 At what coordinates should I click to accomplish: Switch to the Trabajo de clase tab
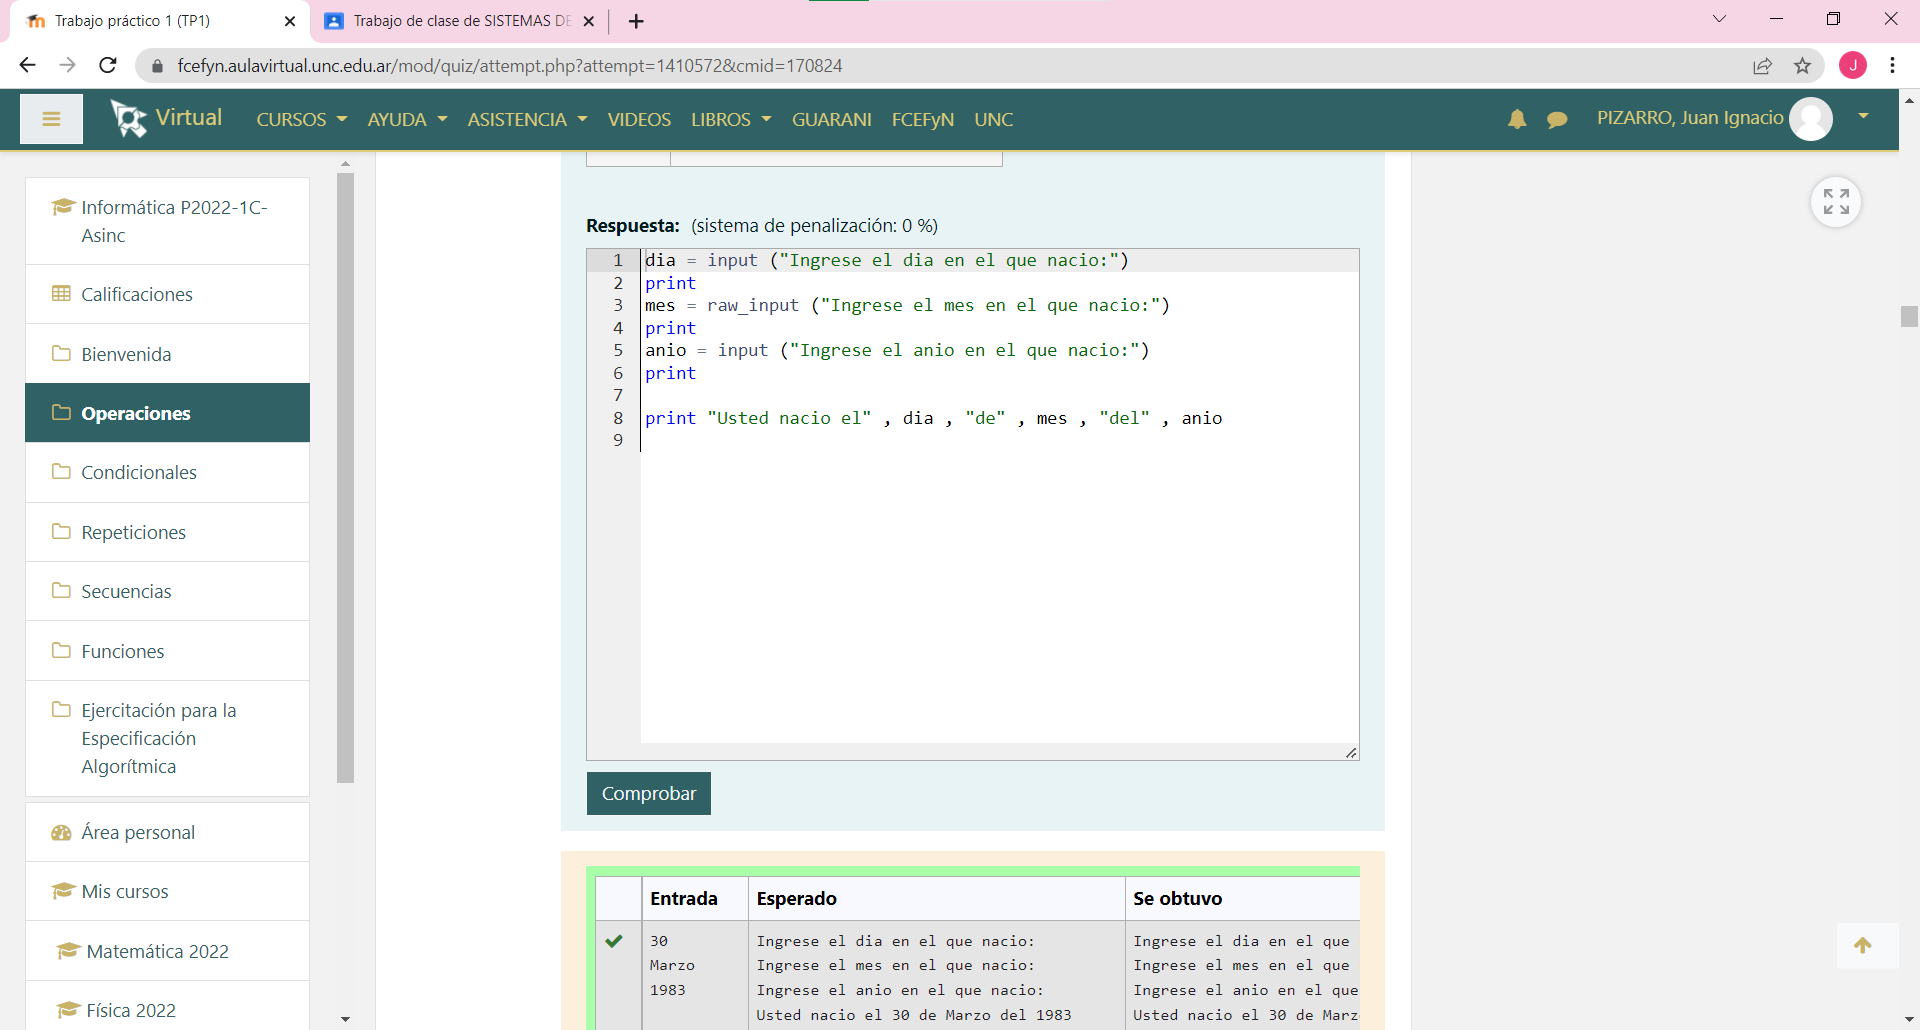[460, 21]
